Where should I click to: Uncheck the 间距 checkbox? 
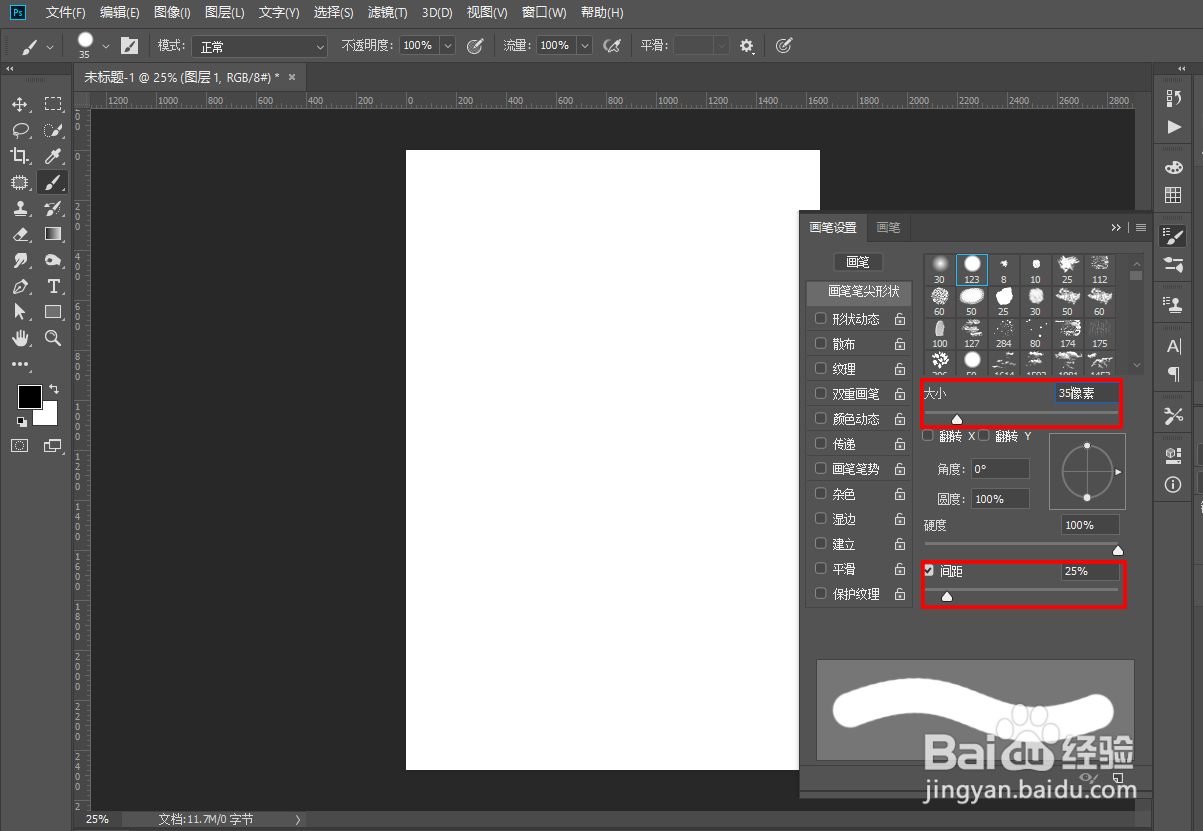click(929, 571)
